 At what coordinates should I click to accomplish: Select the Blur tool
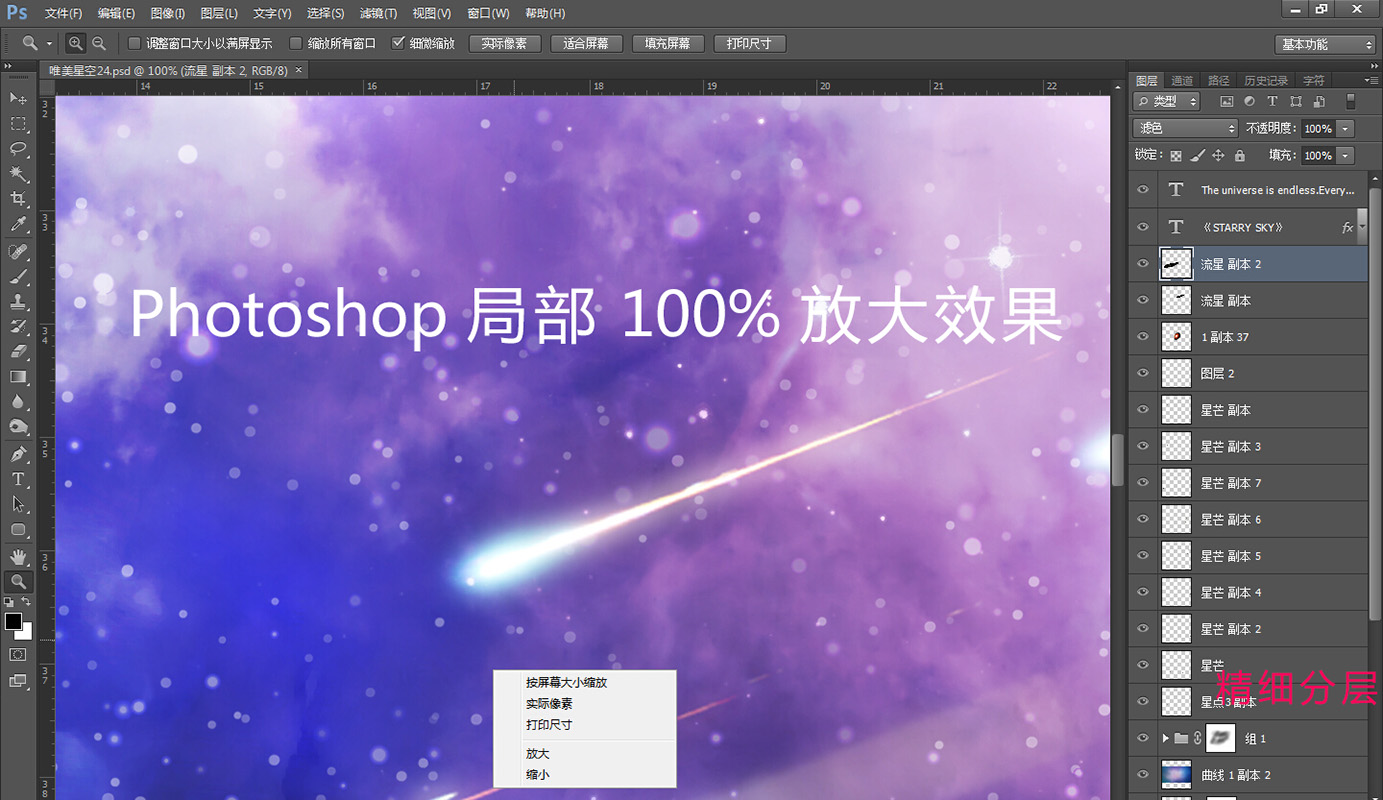coord(18,402)
